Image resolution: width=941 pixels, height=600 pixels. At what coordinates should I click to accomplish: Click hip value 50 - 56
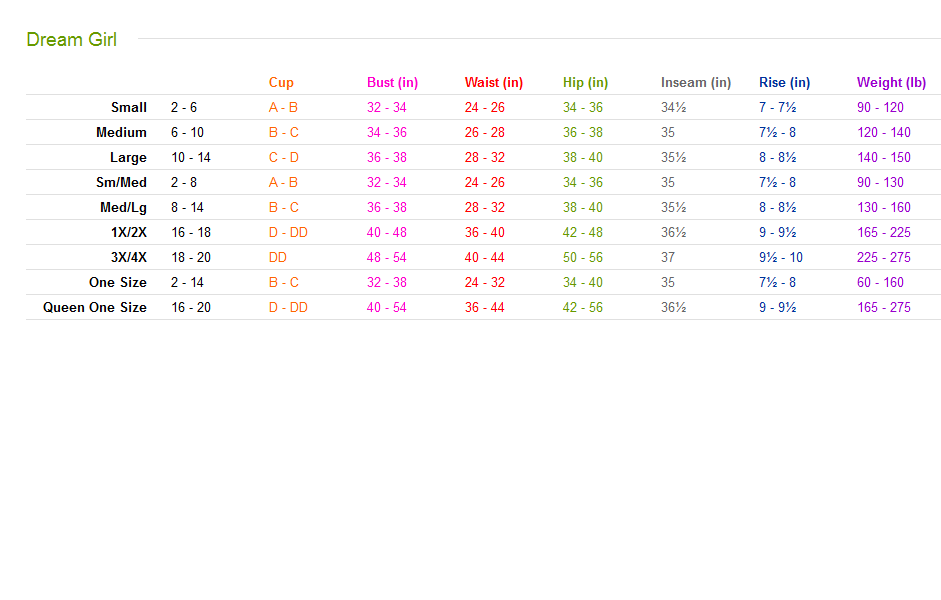pyautogui.click(x=583, y=257)
